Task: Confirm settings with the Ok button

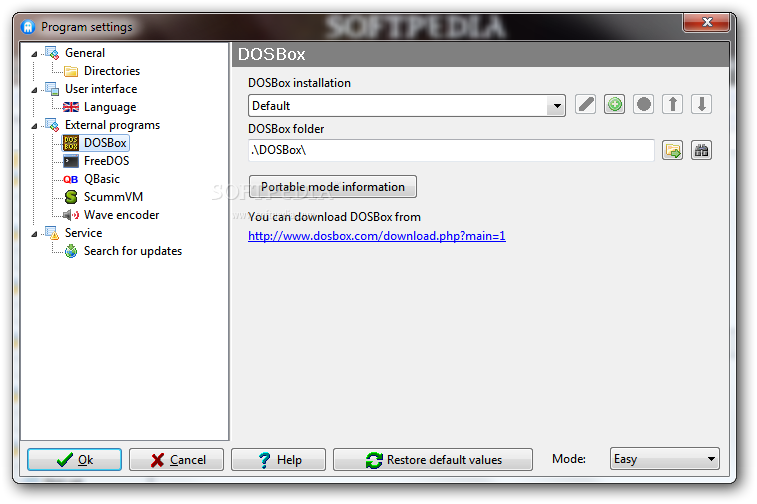Action: coord(74,460)
